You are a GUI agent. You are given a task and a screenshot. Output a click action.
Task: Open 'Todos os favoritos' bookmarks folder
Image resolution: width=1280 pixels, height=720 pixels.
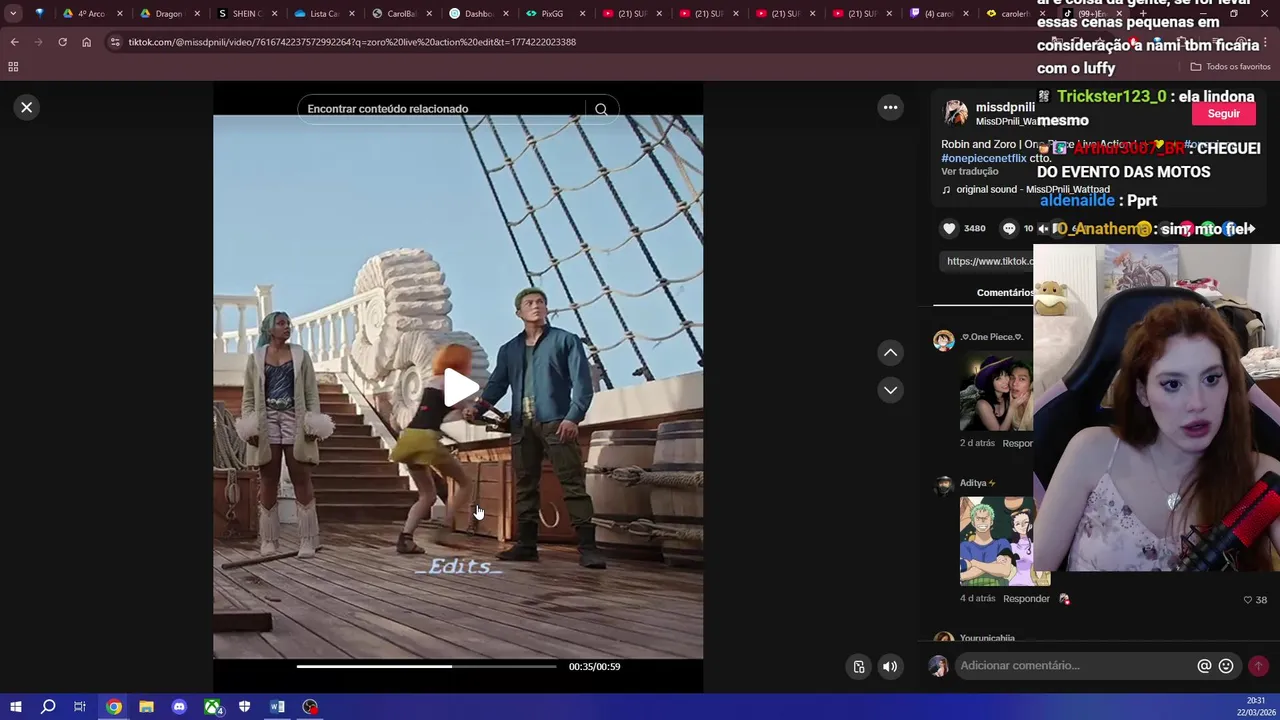[1230, 67]
